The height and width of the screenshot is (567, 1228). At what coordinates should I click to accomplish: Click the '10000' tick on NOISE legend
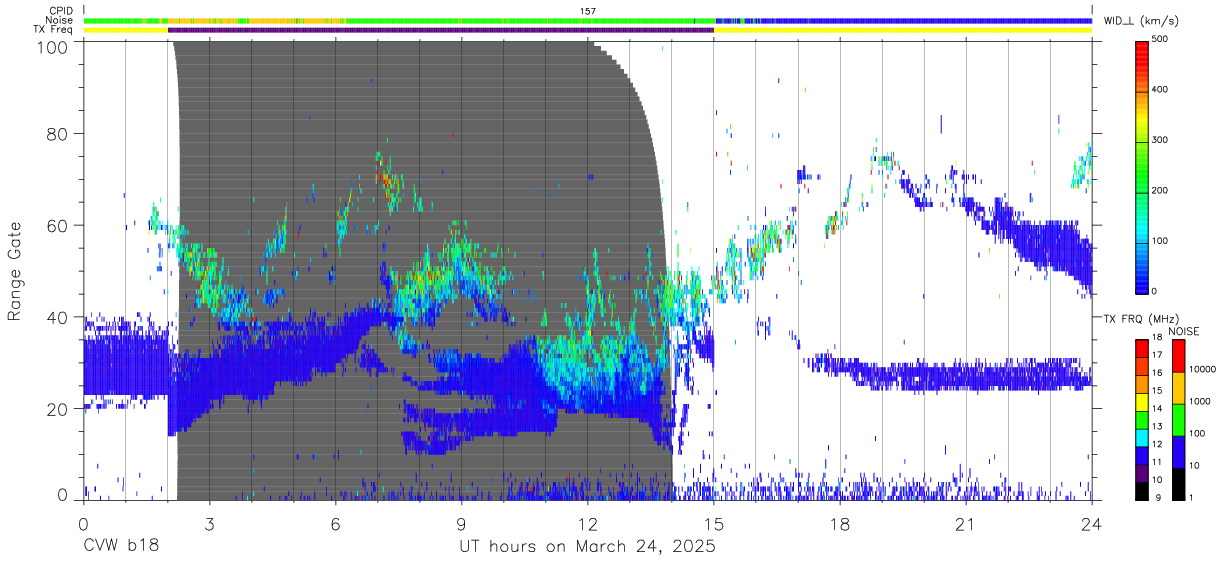click(1202, 369)
